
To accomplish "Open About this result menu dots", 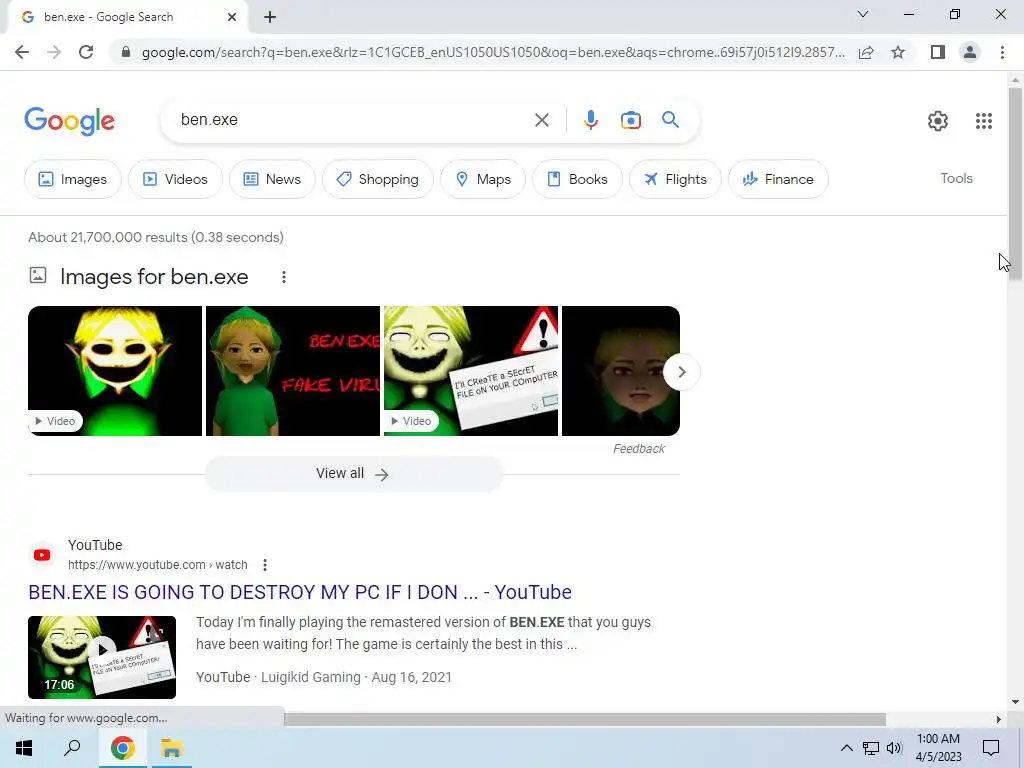I will [x=264, y=565].
